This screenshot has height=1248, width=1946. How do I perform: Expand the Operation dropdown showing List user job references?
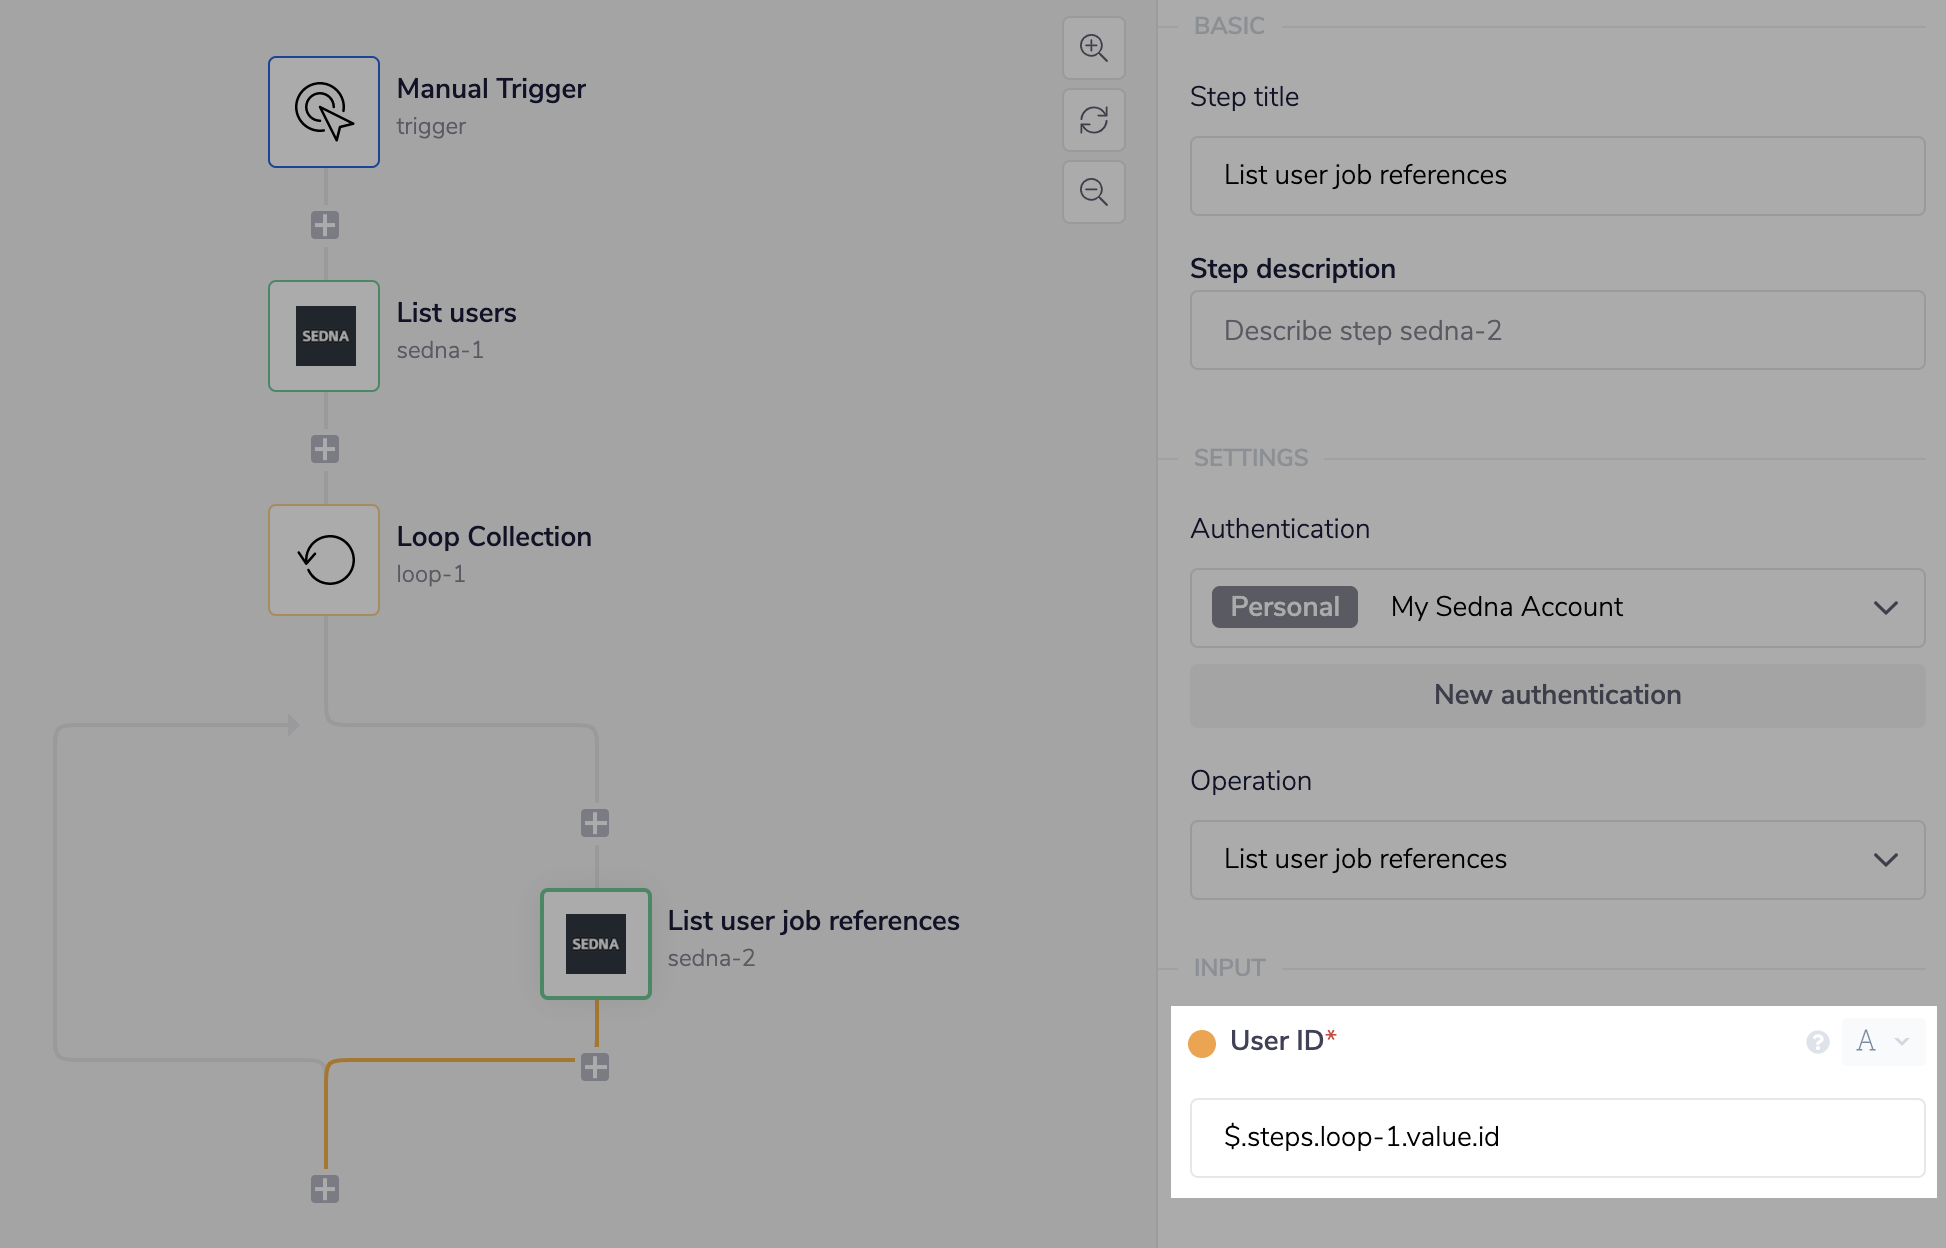coord(1557,859)
